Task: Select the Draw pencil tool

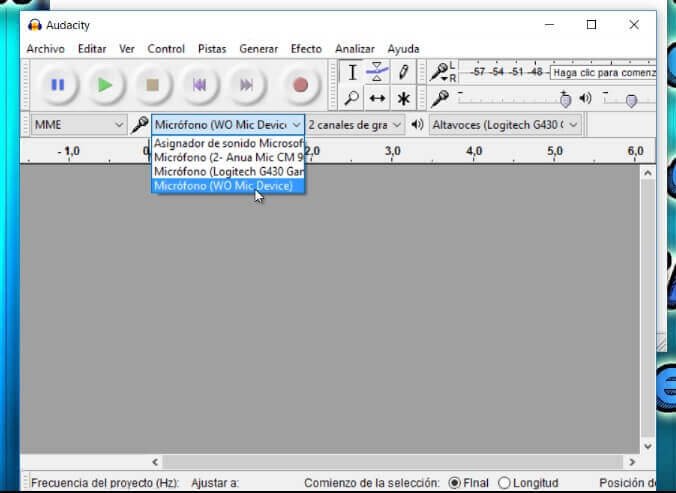Action: 403,72
